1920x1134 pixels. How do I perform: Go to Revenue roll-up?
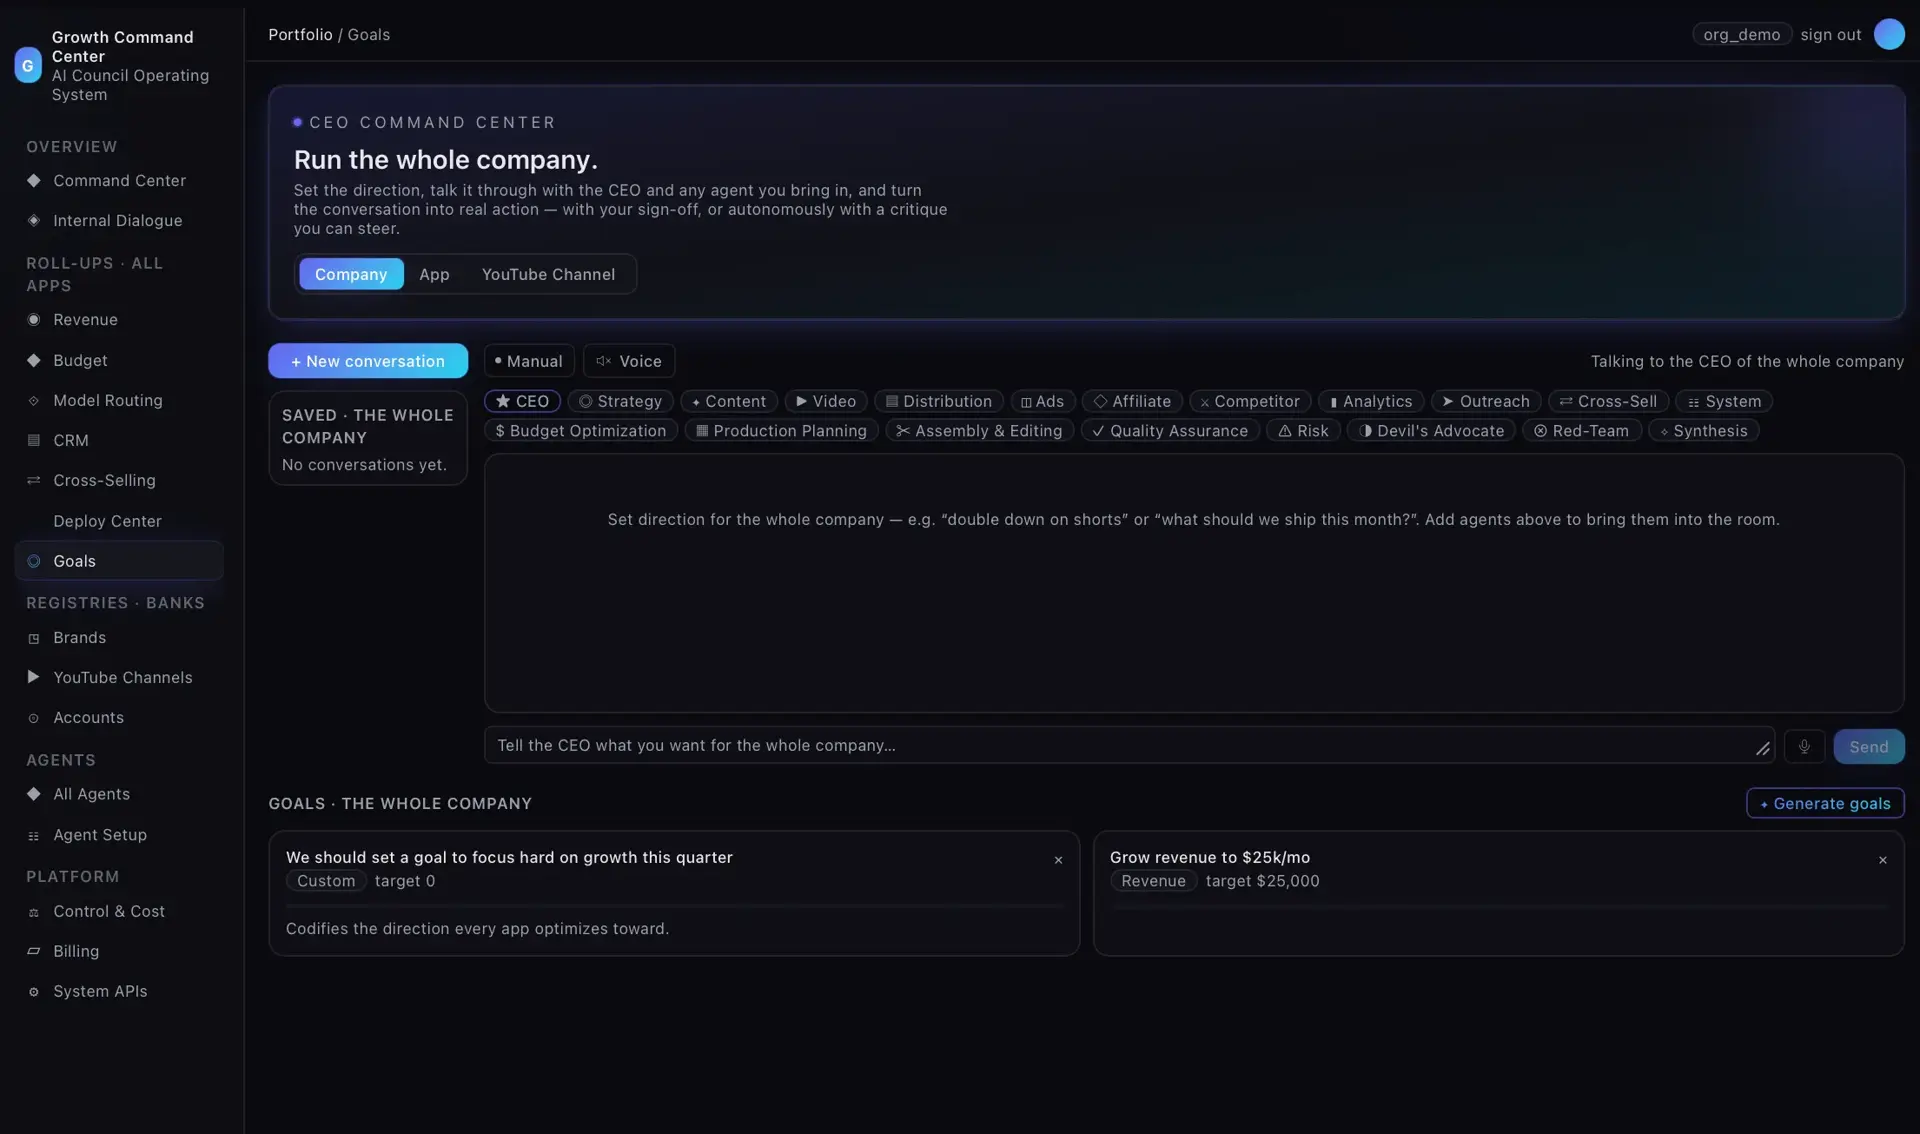pyautogui.click(x=119, y=320)
